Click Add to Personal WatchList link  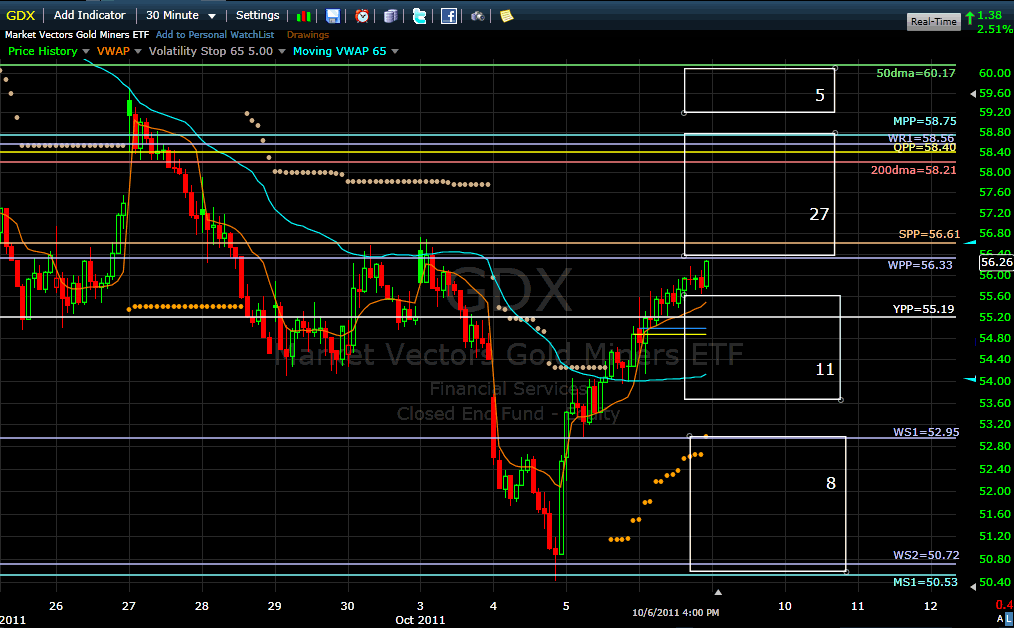tap(215, 35)
